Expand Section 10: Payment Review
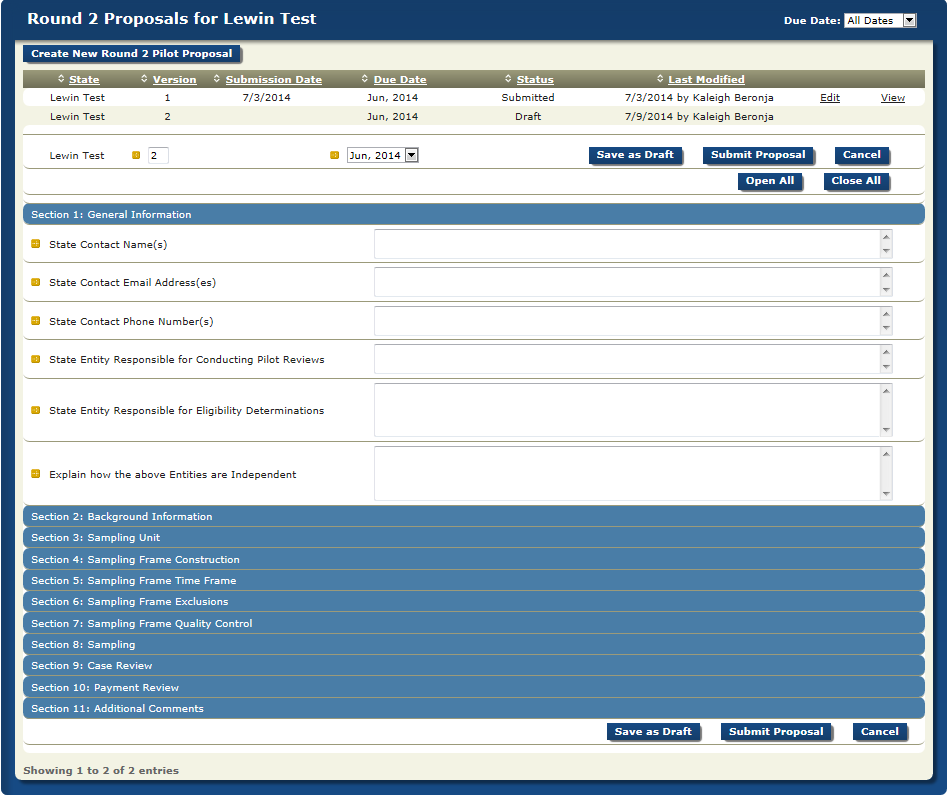The width and height of the screenshot is (947, 795). coord(474,687)
